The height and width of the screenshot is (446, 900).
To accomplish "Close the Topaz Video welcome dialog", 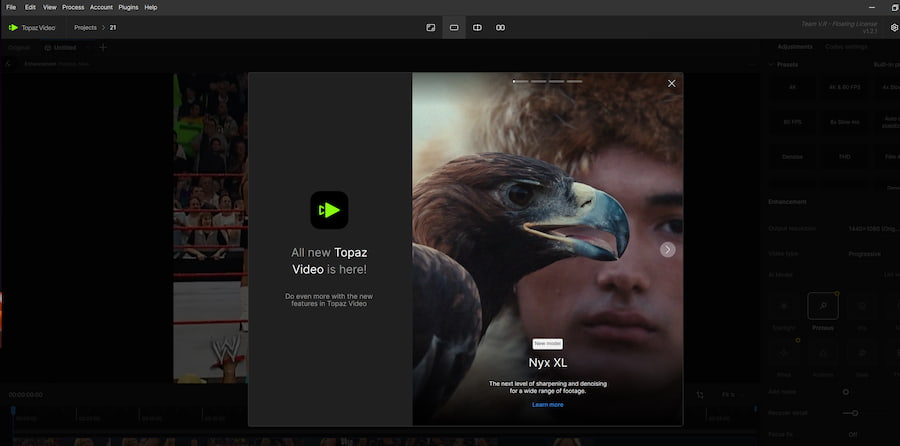I will click(671, 83).
